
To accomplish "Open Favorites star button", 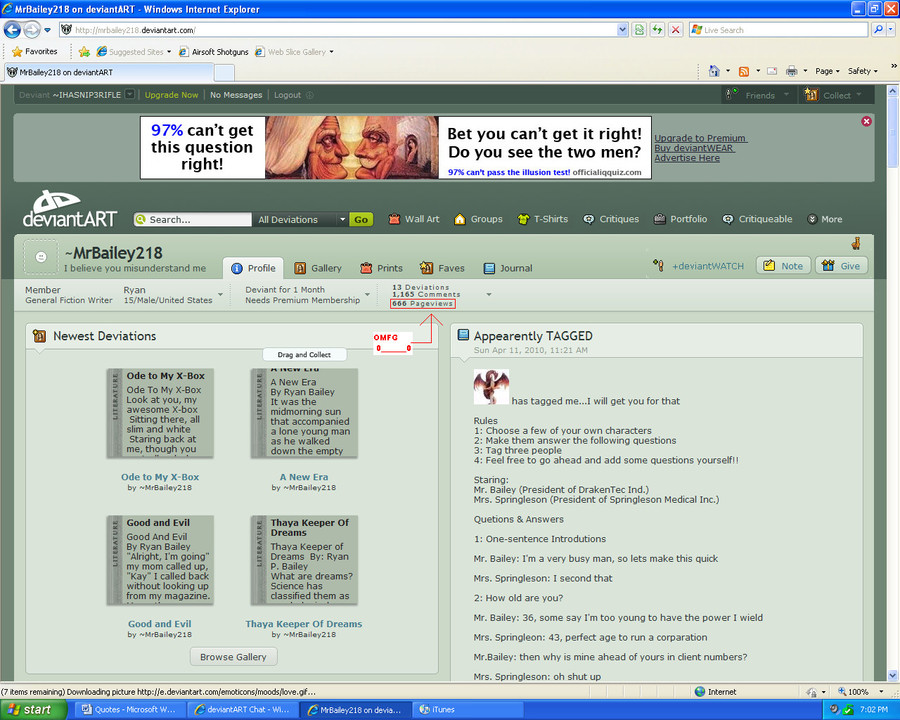I will point(34,52).
